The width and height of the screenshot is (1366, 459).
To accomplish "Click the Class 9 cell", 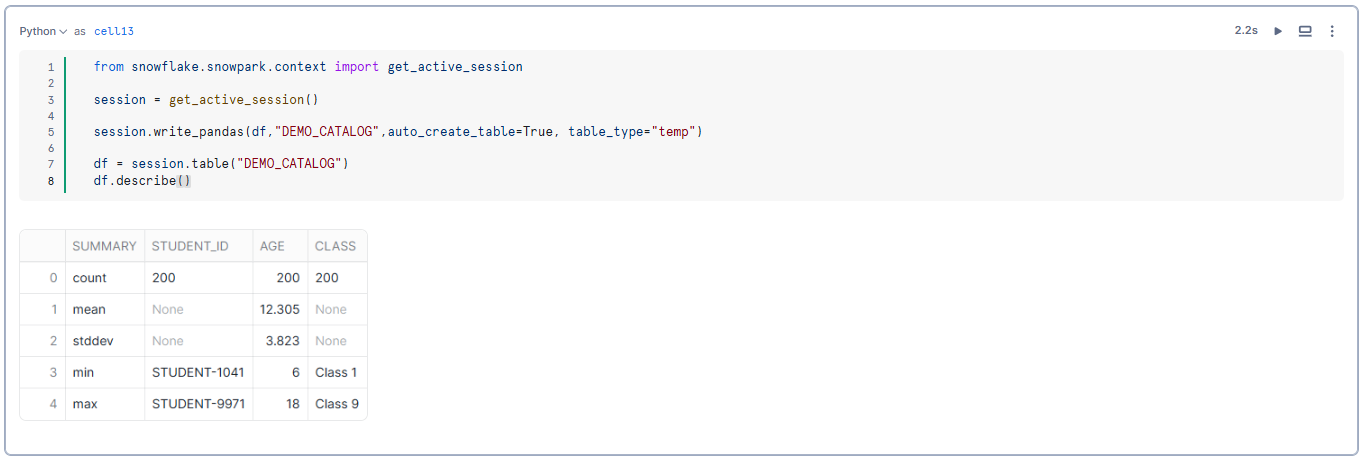I will click(337, 404).
